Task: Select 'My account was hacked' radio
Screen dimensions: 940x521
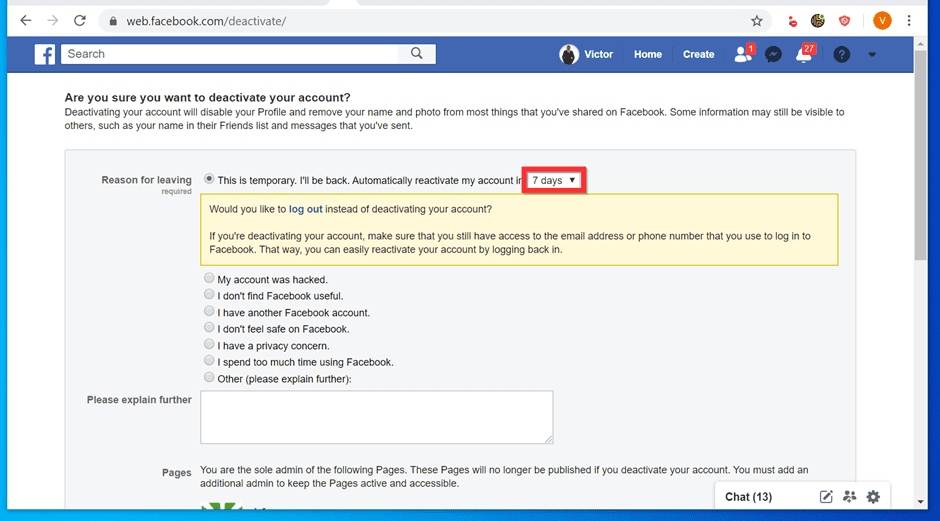Action: 209,278
